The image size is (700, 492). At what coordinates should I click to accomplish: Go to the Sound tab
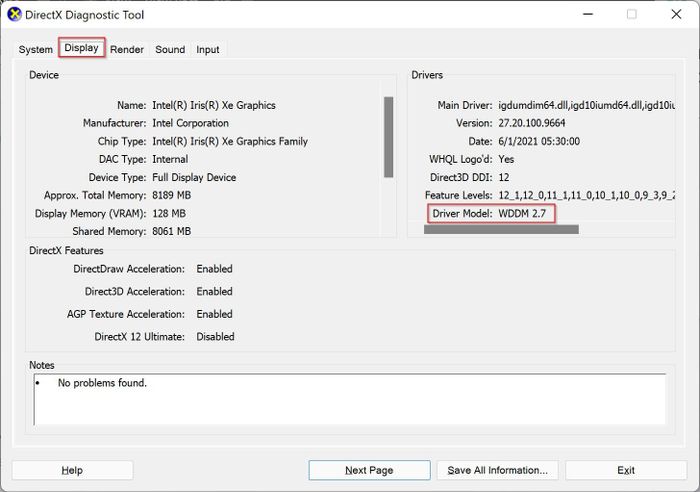(170, 50)
